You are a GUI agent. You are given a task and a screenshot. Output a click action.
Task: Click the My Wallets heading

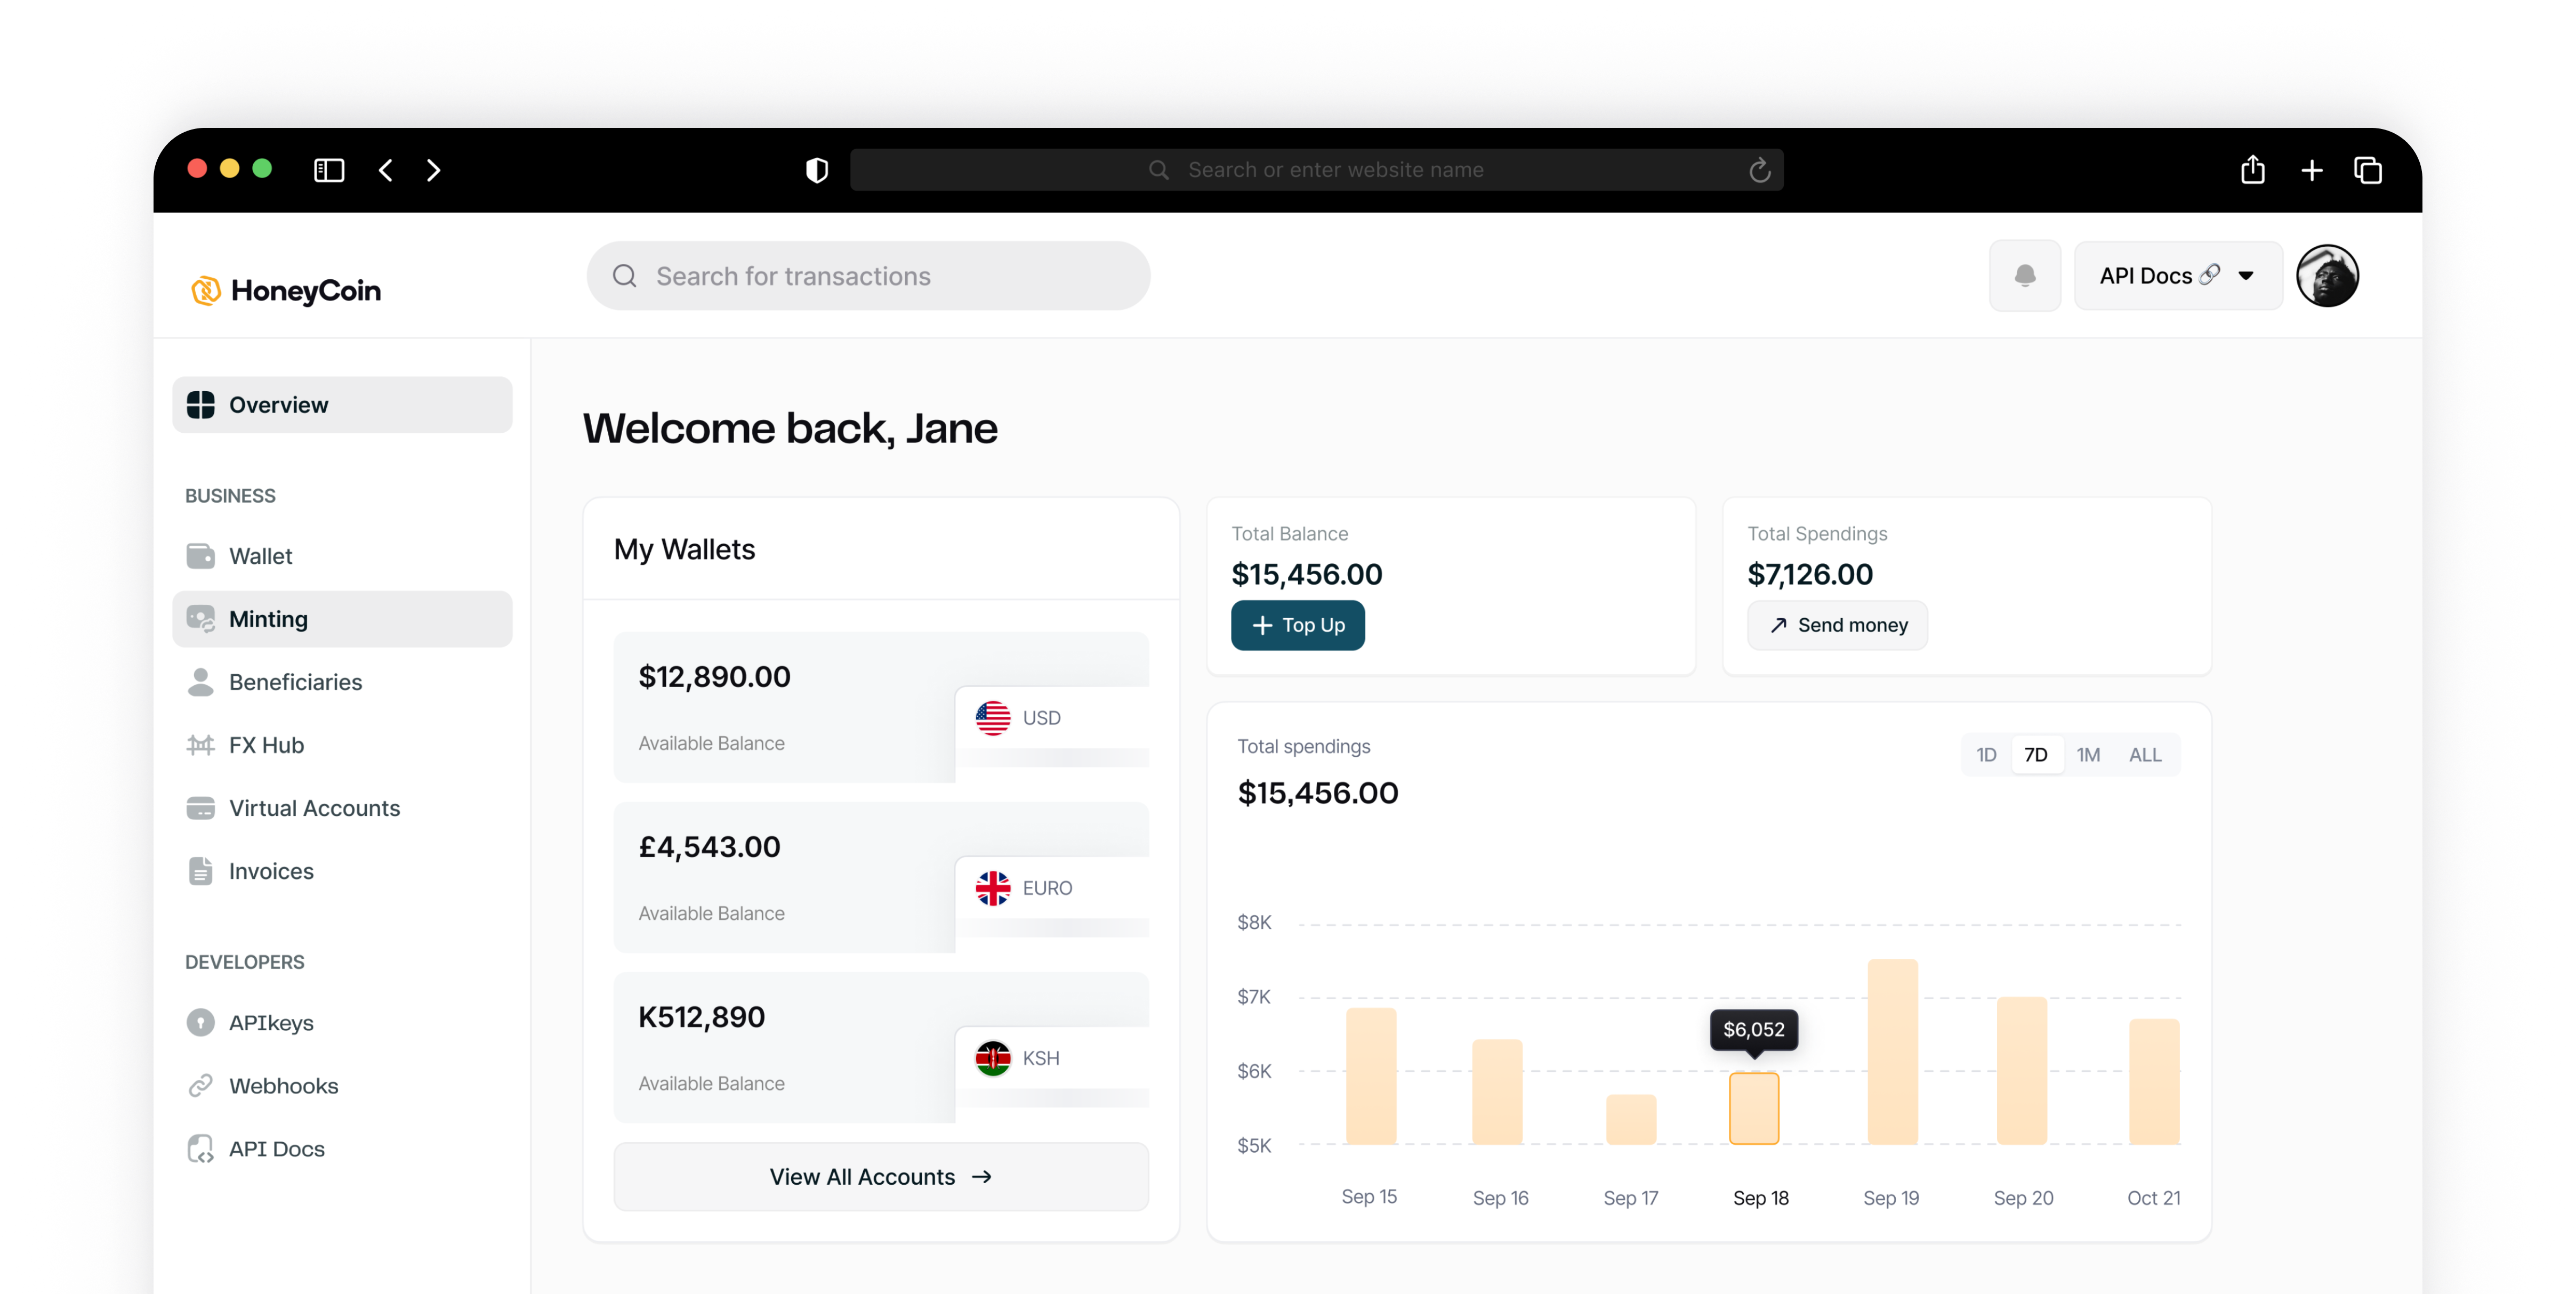685,549
